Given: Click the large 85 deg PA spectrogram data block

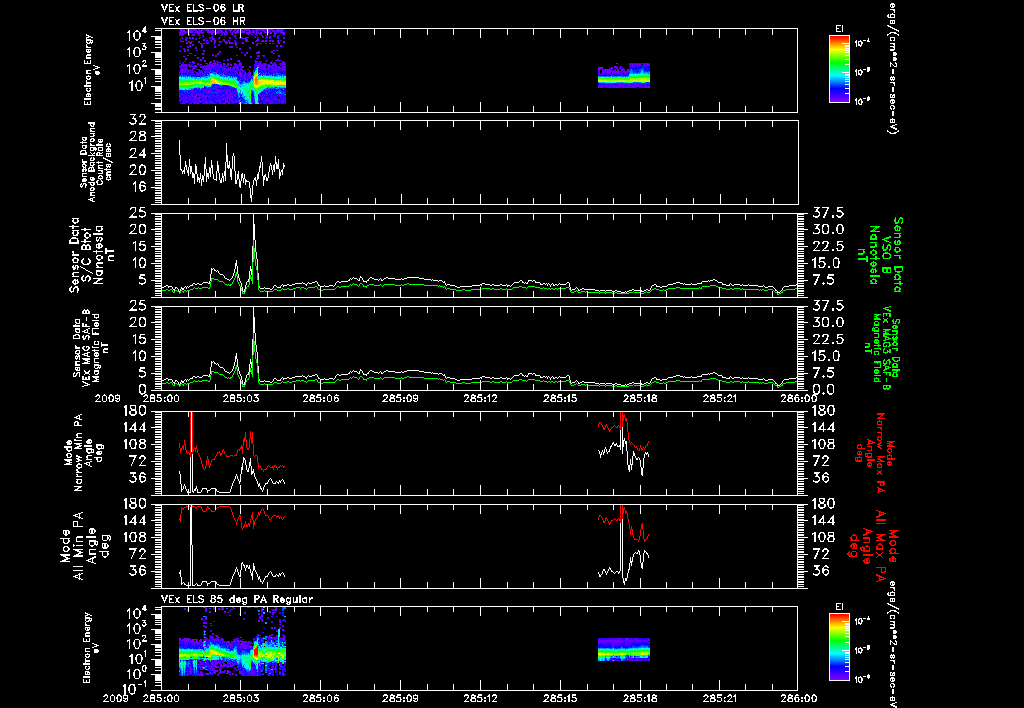Looking at the screenshot, I should pos(232,641).
